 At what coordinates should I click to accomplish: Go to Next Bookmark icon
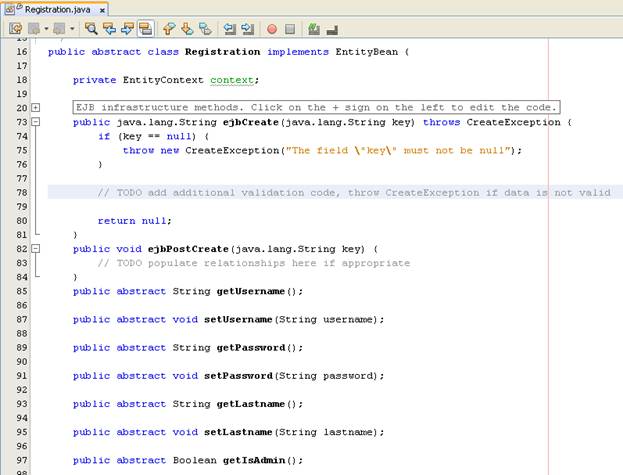(x=187, y=29)
